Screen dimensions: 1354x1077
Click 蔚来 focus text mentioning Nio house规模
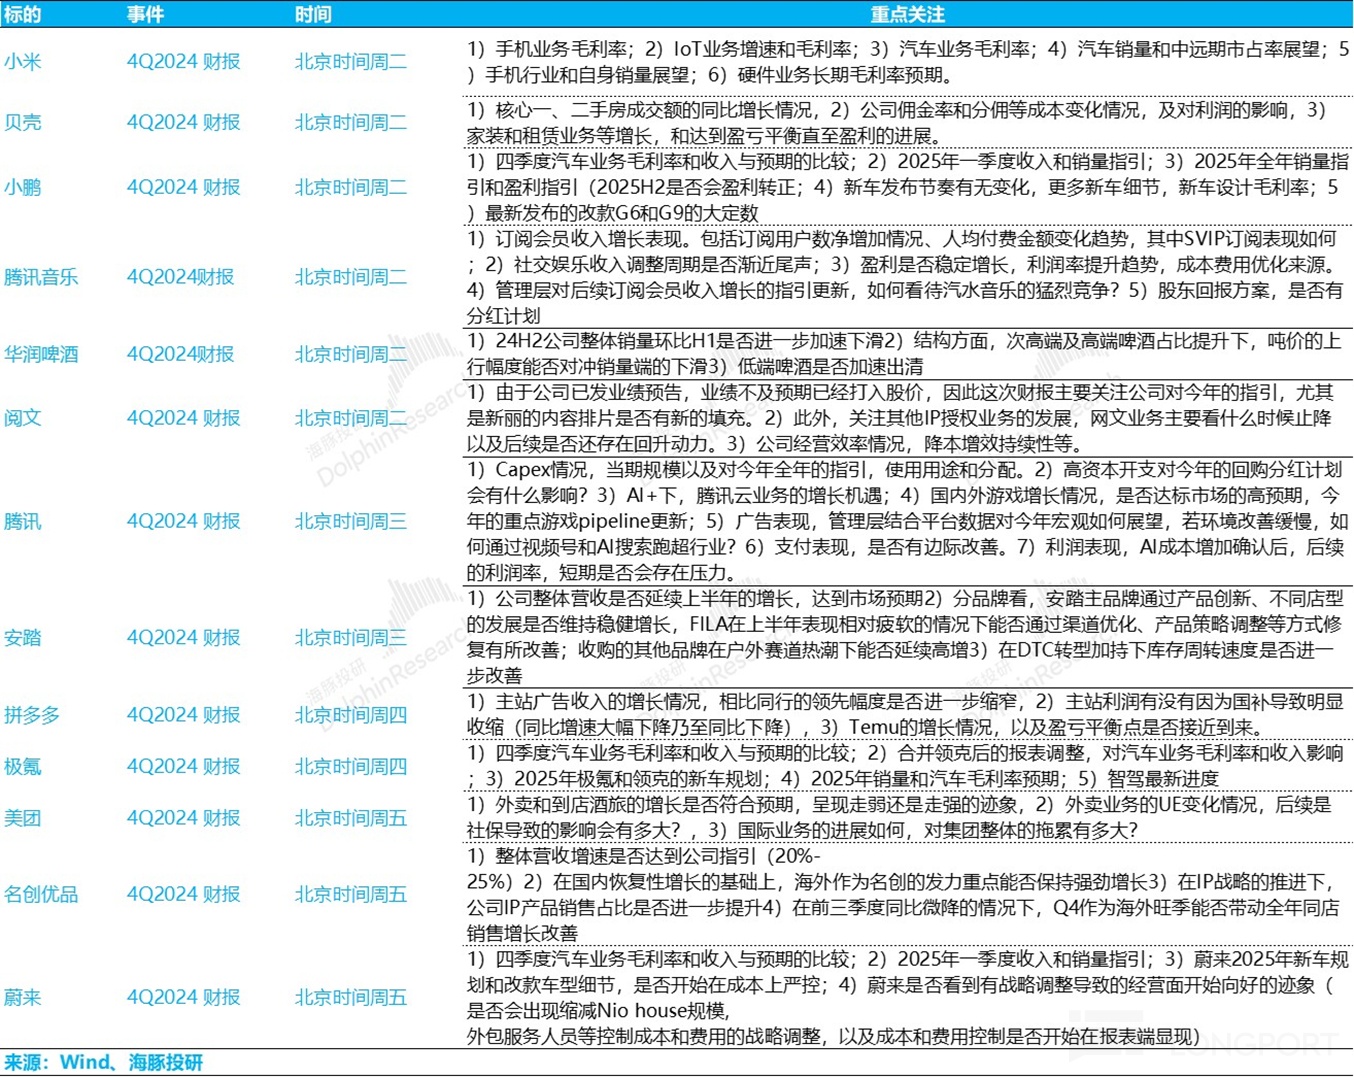[908, 997]
